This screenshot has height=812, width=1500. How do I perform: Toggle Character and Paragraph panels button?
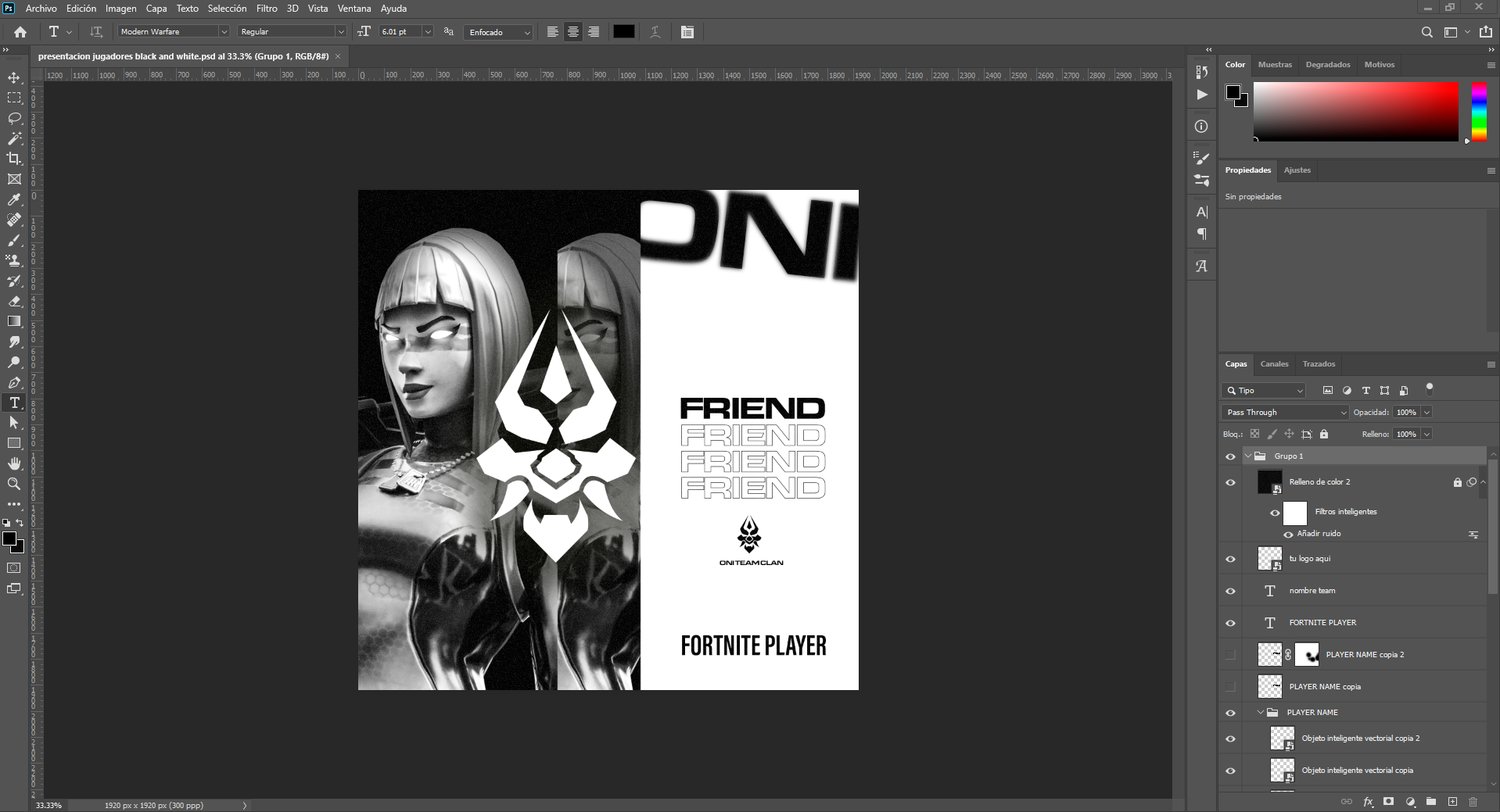(x=687, y=32)
